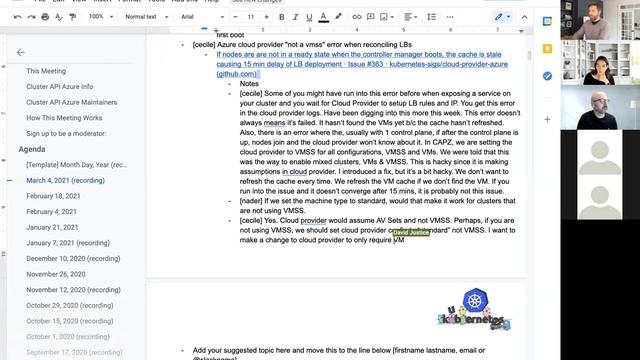Jump to December 10, 2020 (recording) entry
640x360 pixels.
point(73,259)
